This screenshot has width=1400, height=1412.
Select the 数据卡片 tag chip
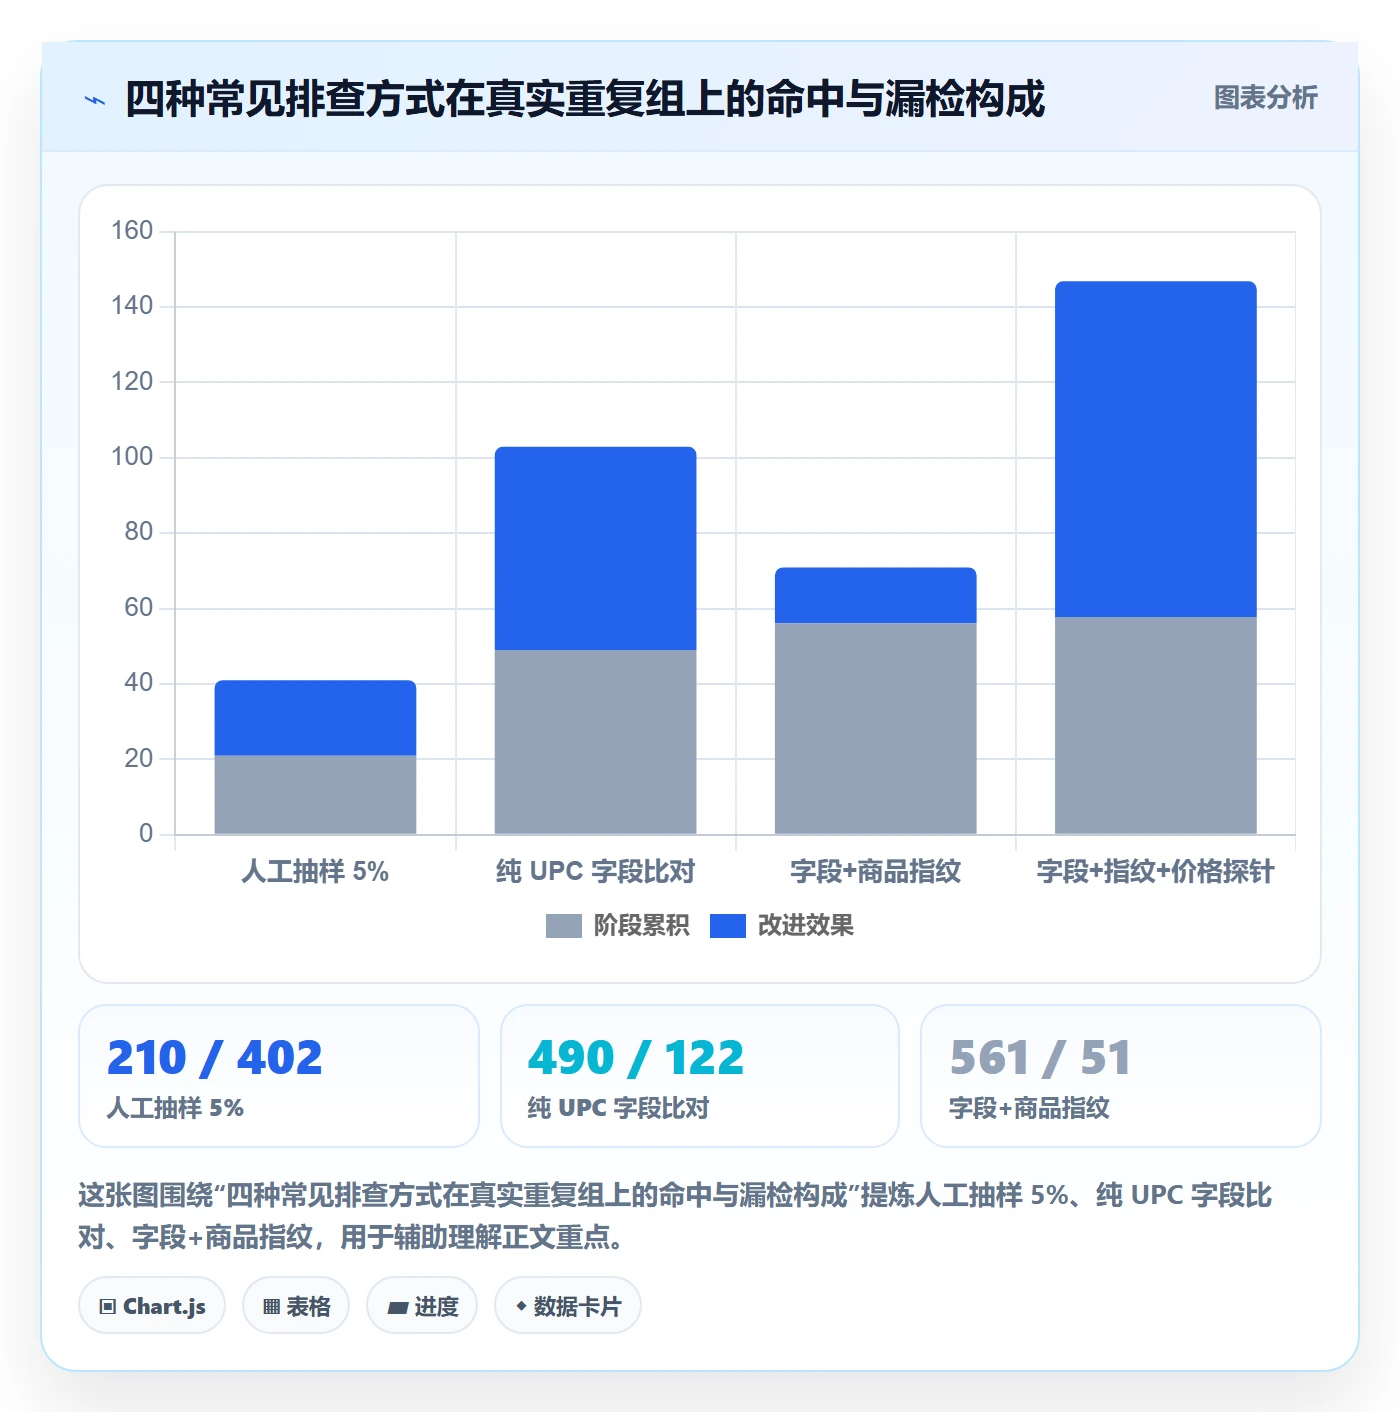568,1306
